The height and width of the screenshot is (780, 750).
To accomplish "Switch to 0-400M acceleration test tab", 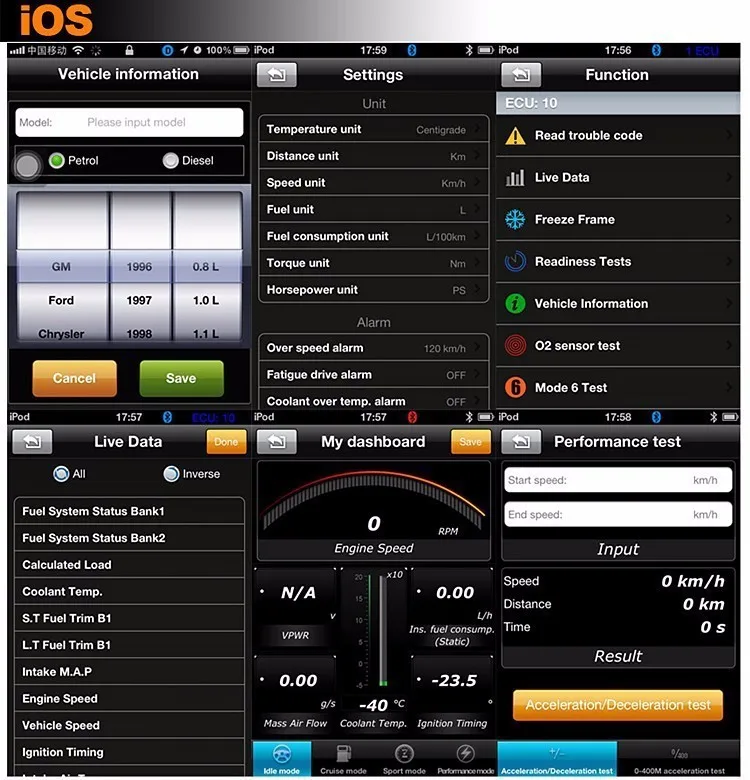I will tap(679, 760).
